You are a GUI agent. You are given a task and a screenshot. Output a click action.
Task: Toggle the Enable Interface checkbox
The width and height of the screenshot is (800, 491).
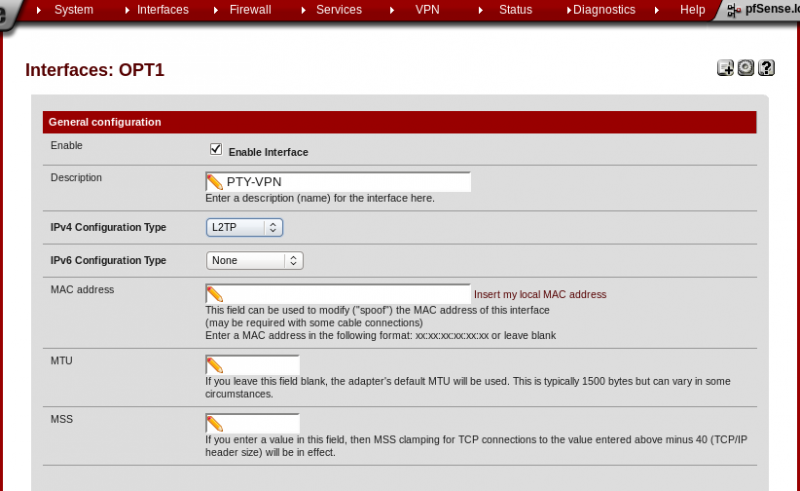(x=216, y=149)
